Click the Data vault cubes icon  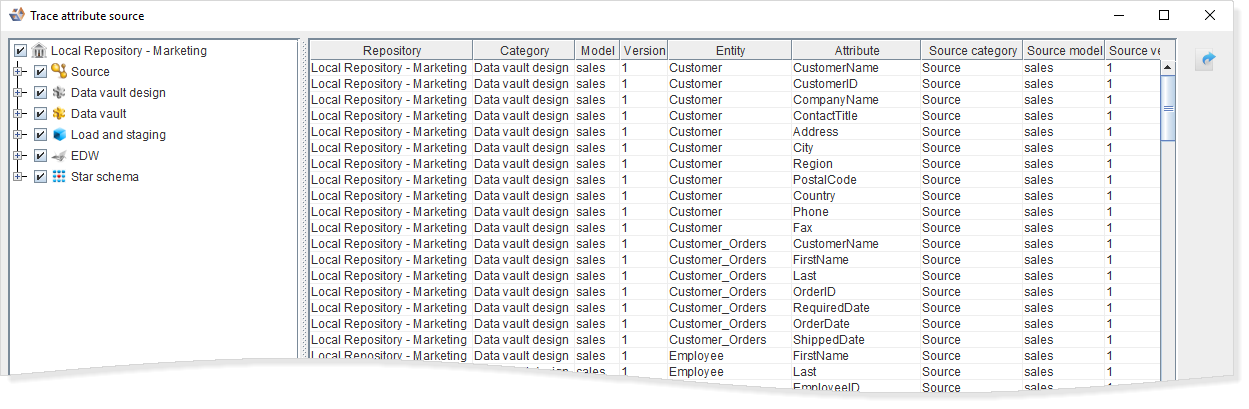(59, 114)
